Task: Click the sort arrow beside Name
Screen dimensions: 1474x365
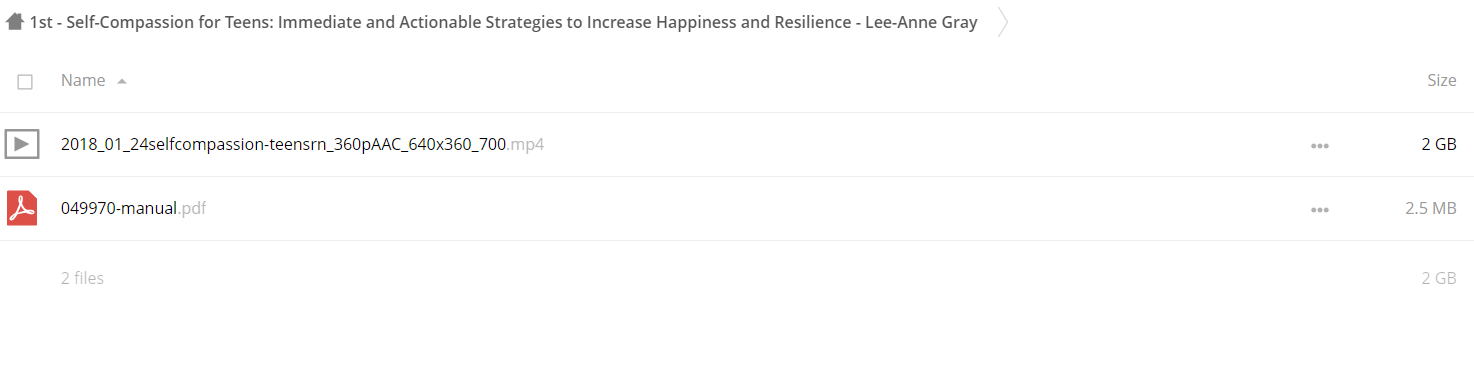Action: [122, 81]
